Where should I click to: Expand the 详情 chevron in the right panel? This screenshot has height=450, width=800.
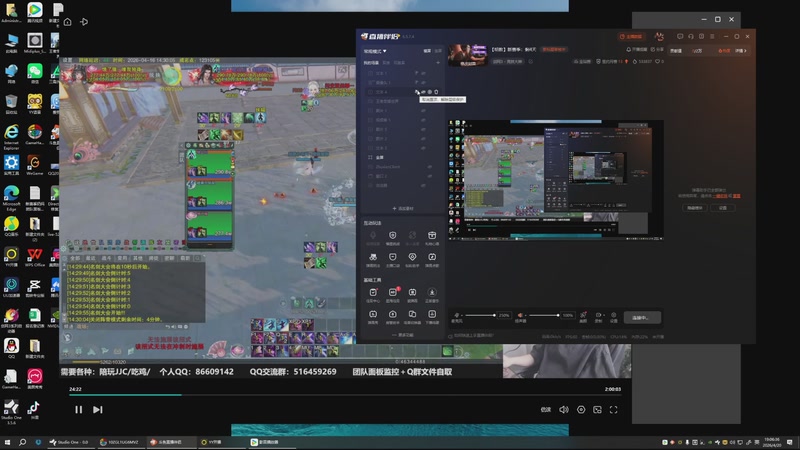tap(741, 51)
